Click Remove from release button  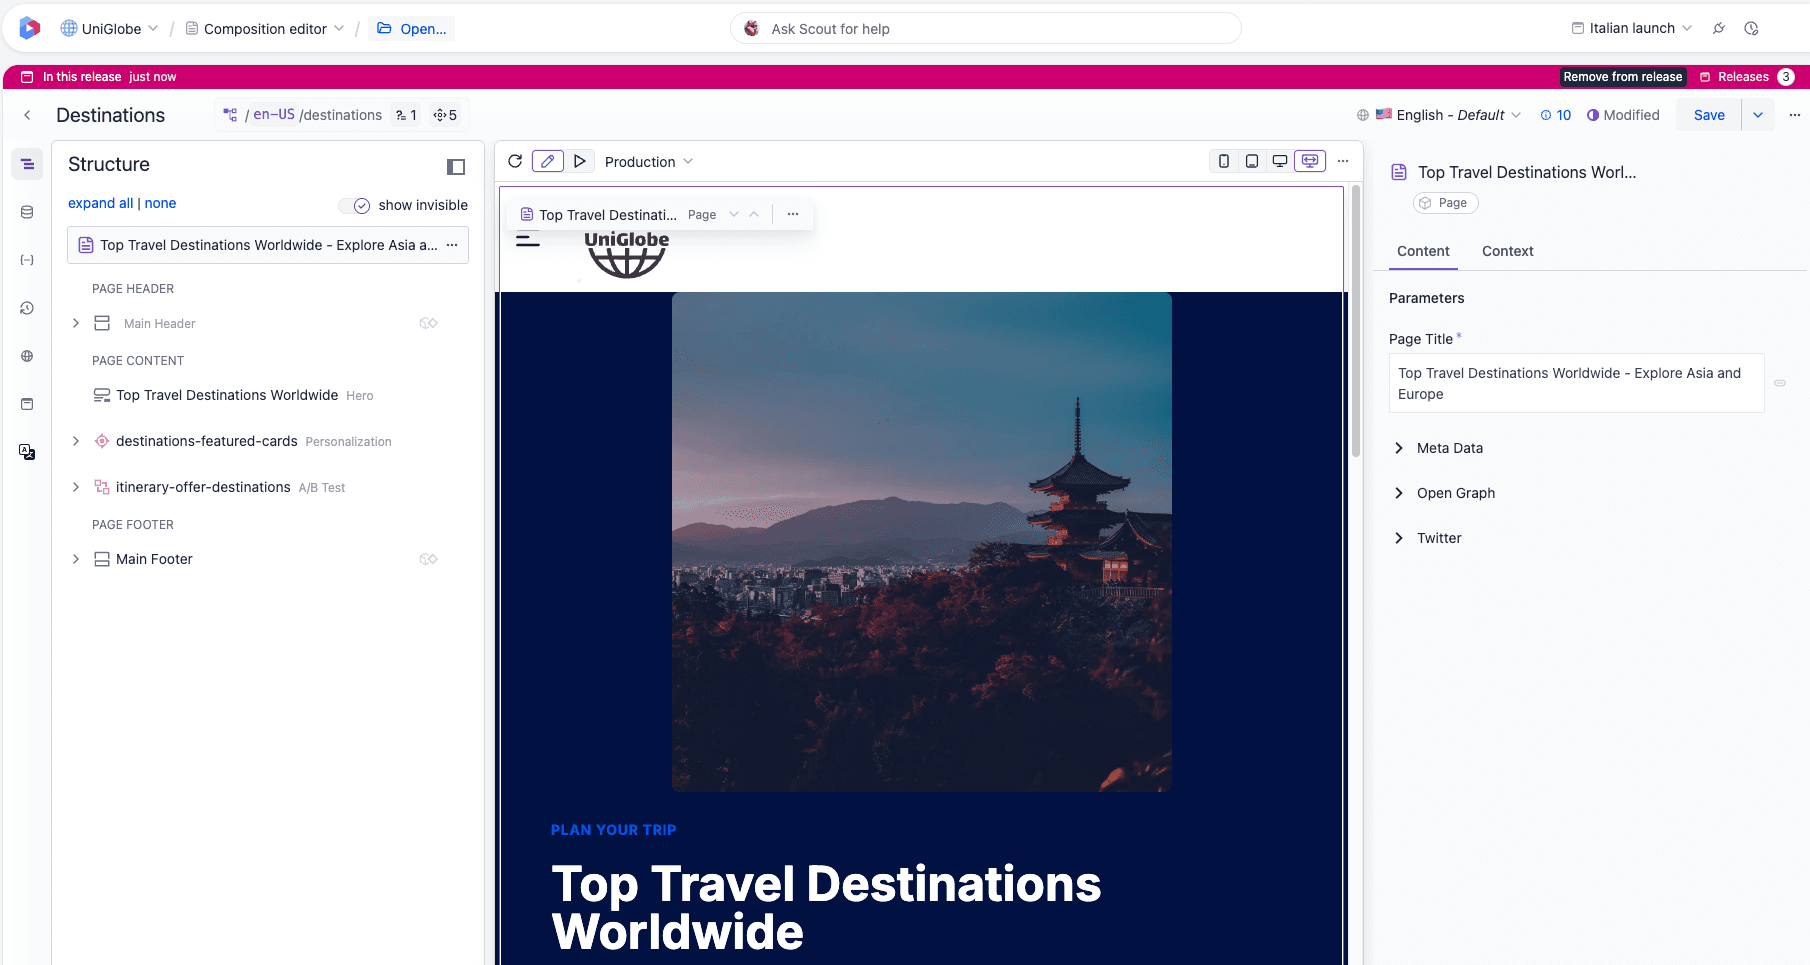tap(1622, 77)
